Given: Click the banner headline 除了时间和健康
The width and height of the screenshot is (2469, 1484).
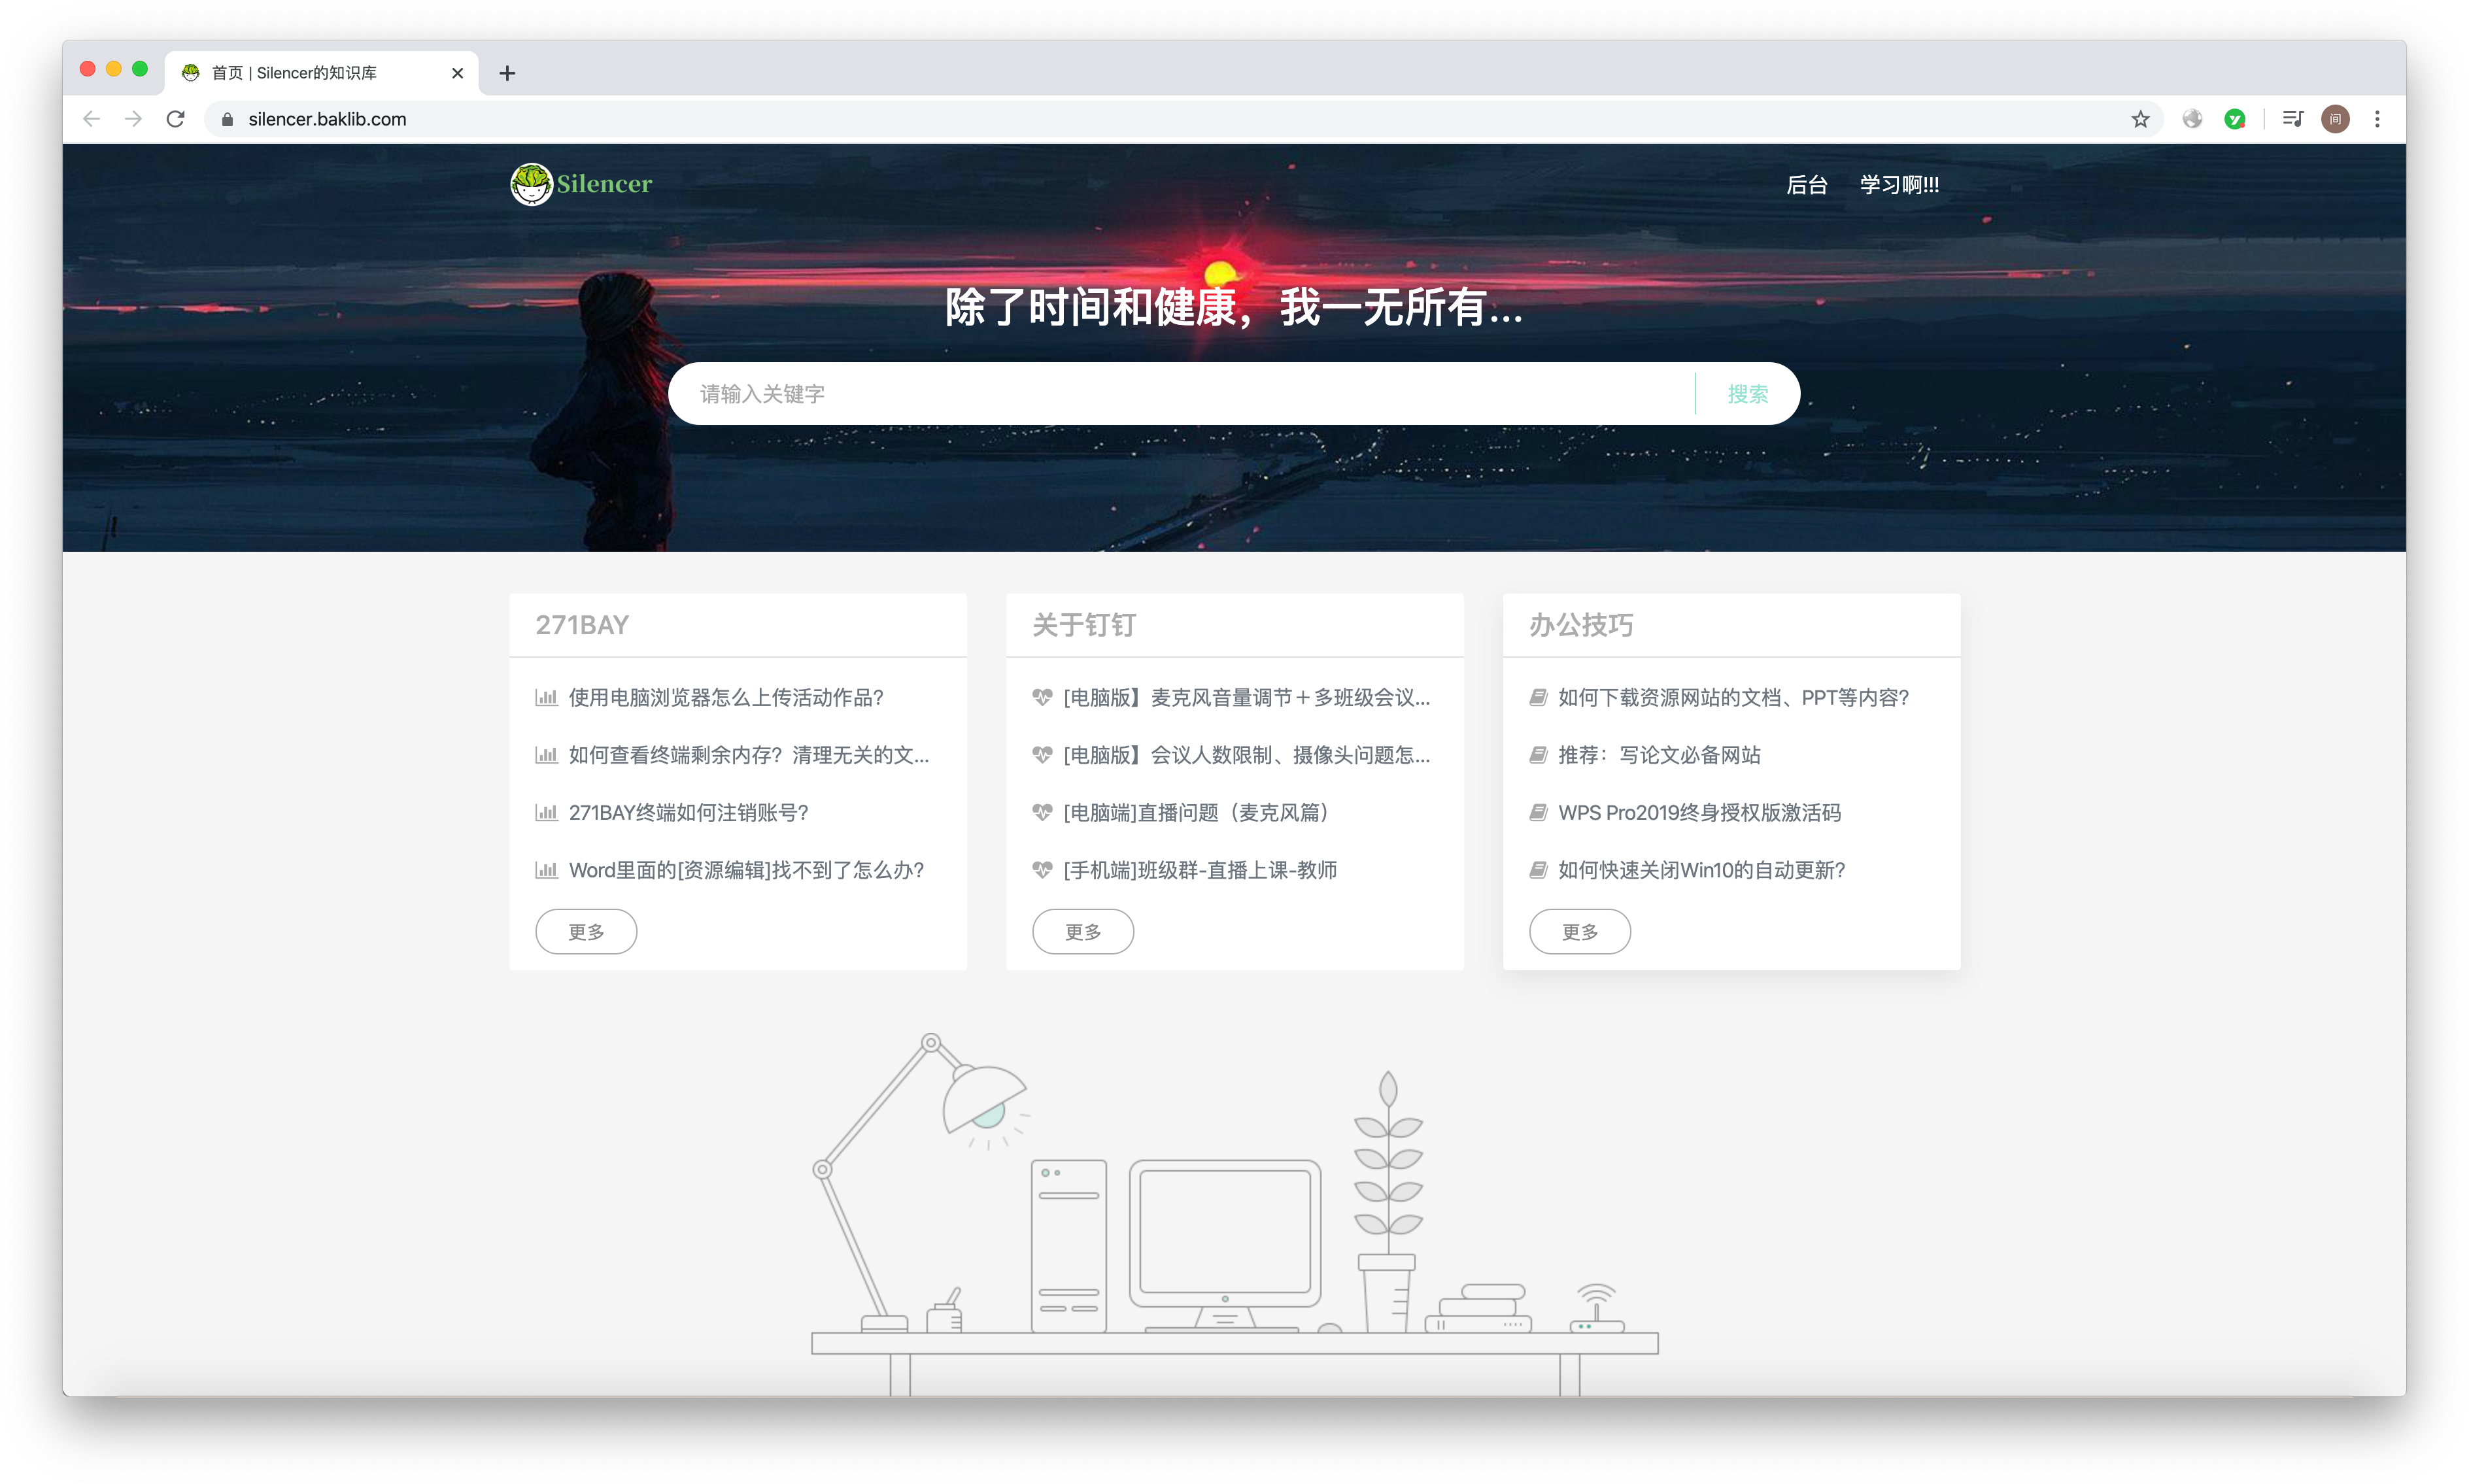Looking at the screenshot, I should 1234,307.
